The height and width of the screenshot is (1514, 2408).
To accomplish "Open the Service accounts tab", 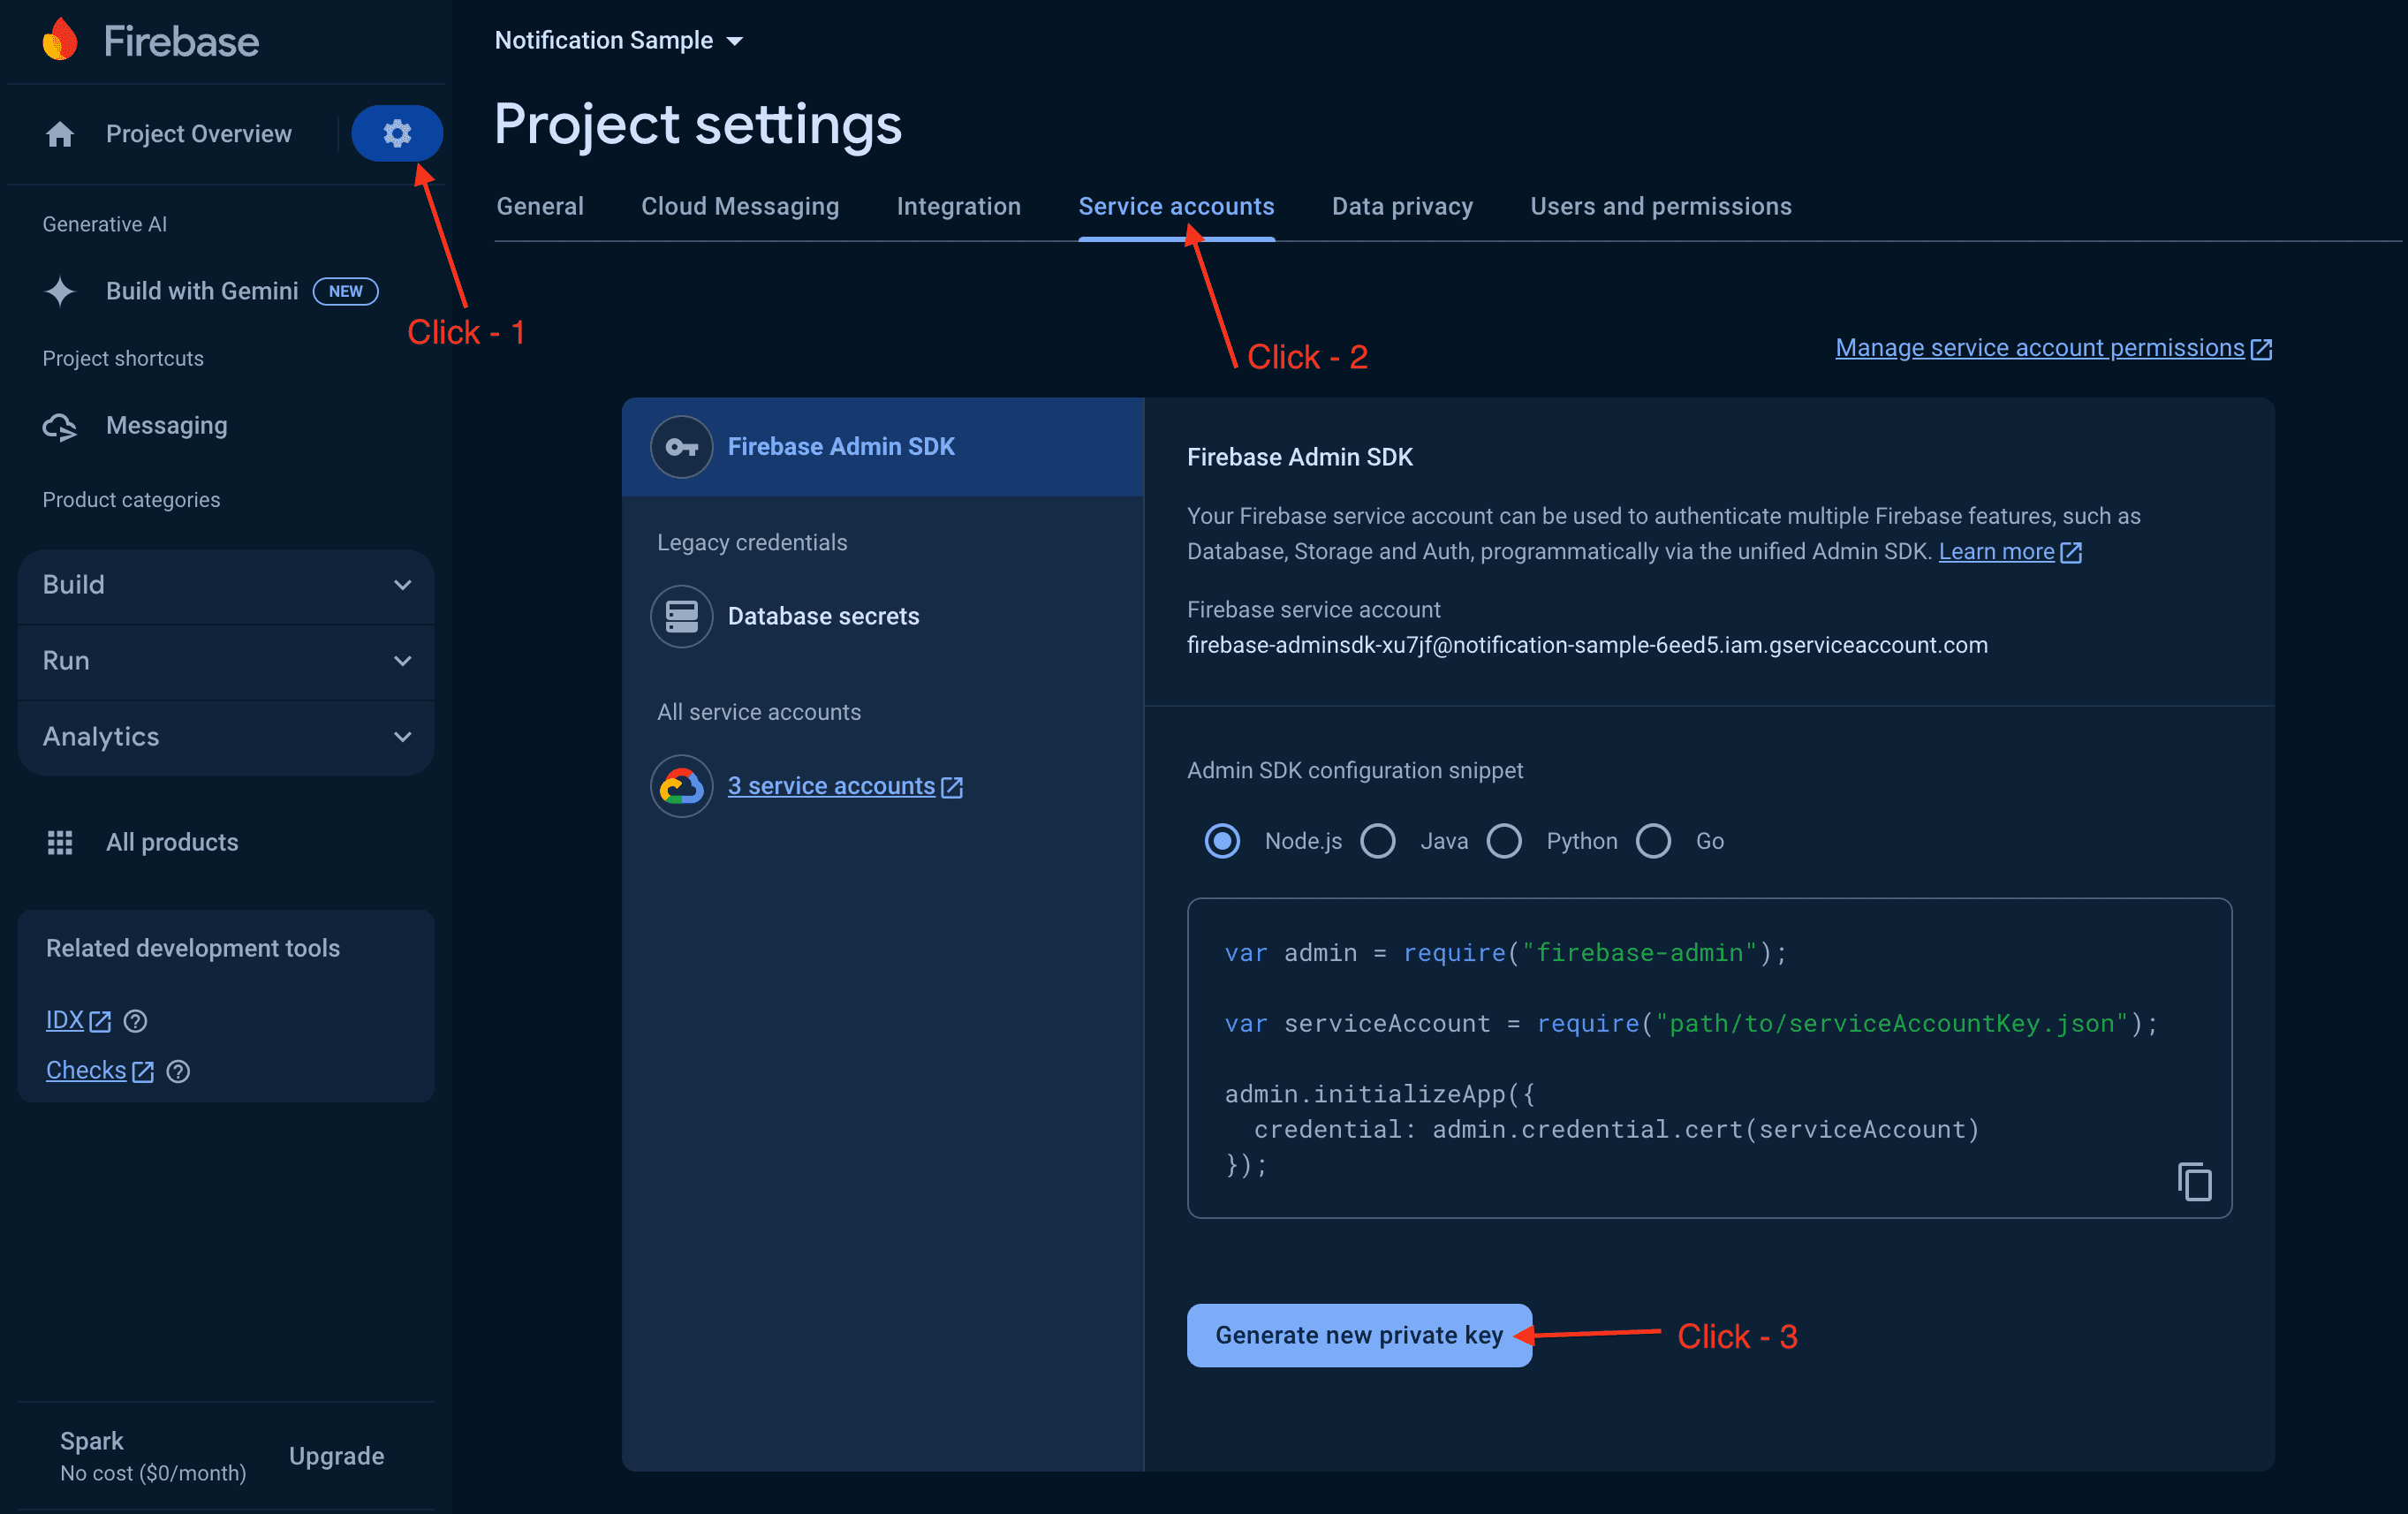I will click(1176, 206).
